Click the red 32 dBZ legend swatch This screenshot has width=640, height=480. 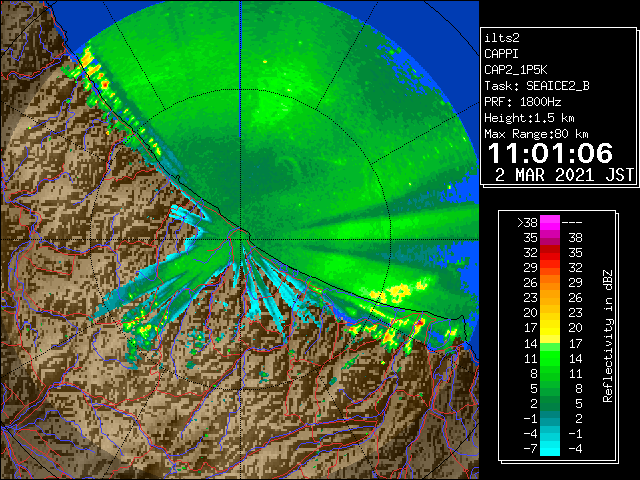[550, 253]
